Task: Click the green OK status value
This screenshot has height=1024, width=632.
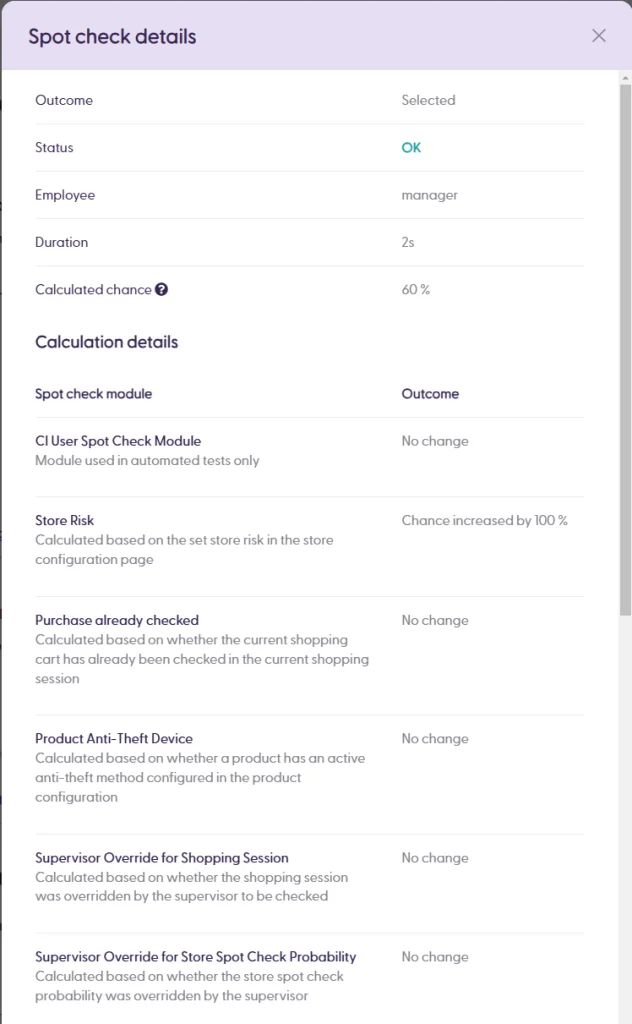Action: point(411,148)
